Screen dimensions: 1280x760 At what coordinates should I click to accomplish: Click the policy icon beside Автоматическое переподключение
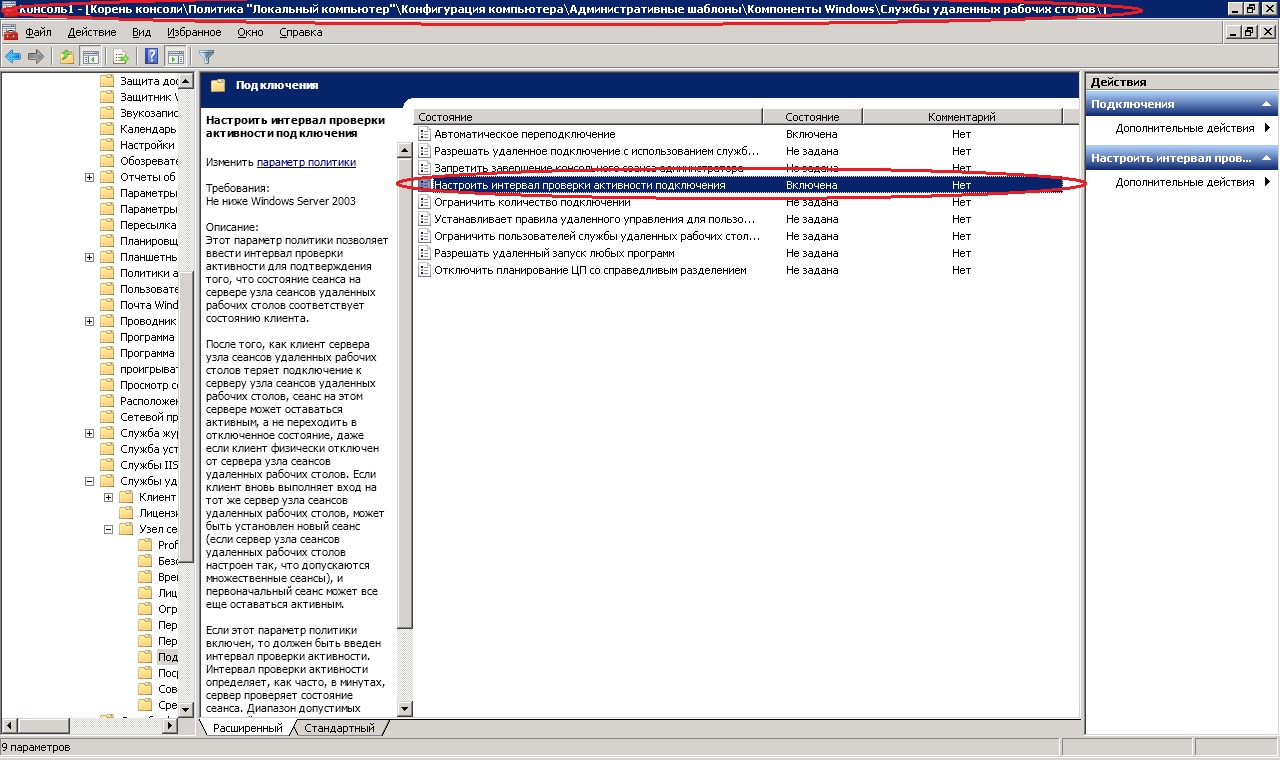(425, 134)
